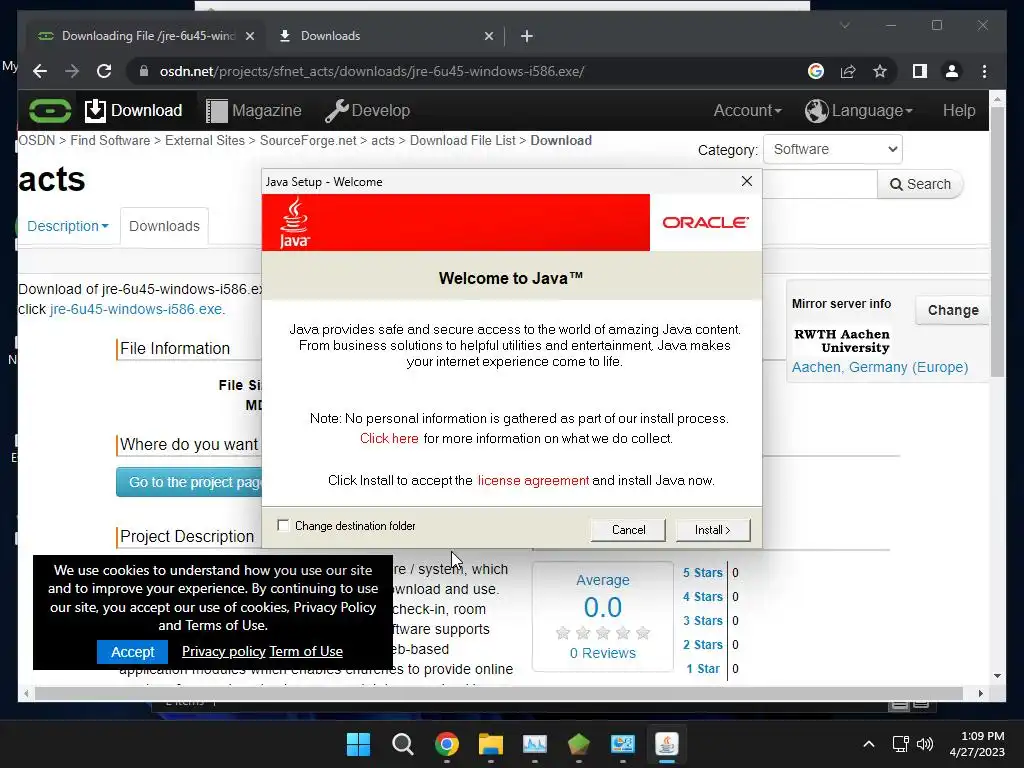Close the Downloading File tab
The height and width of the screenshot is (768, 1024).
click(x=249, y=36)
